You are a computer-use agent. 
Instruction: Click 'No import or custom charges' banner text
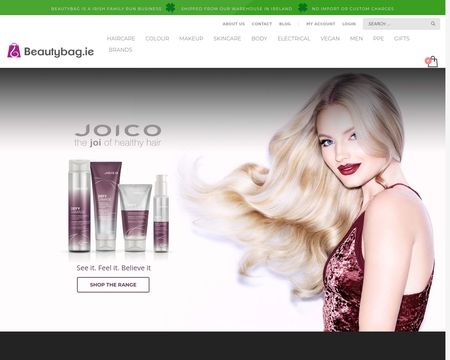[x=353, y=9]
